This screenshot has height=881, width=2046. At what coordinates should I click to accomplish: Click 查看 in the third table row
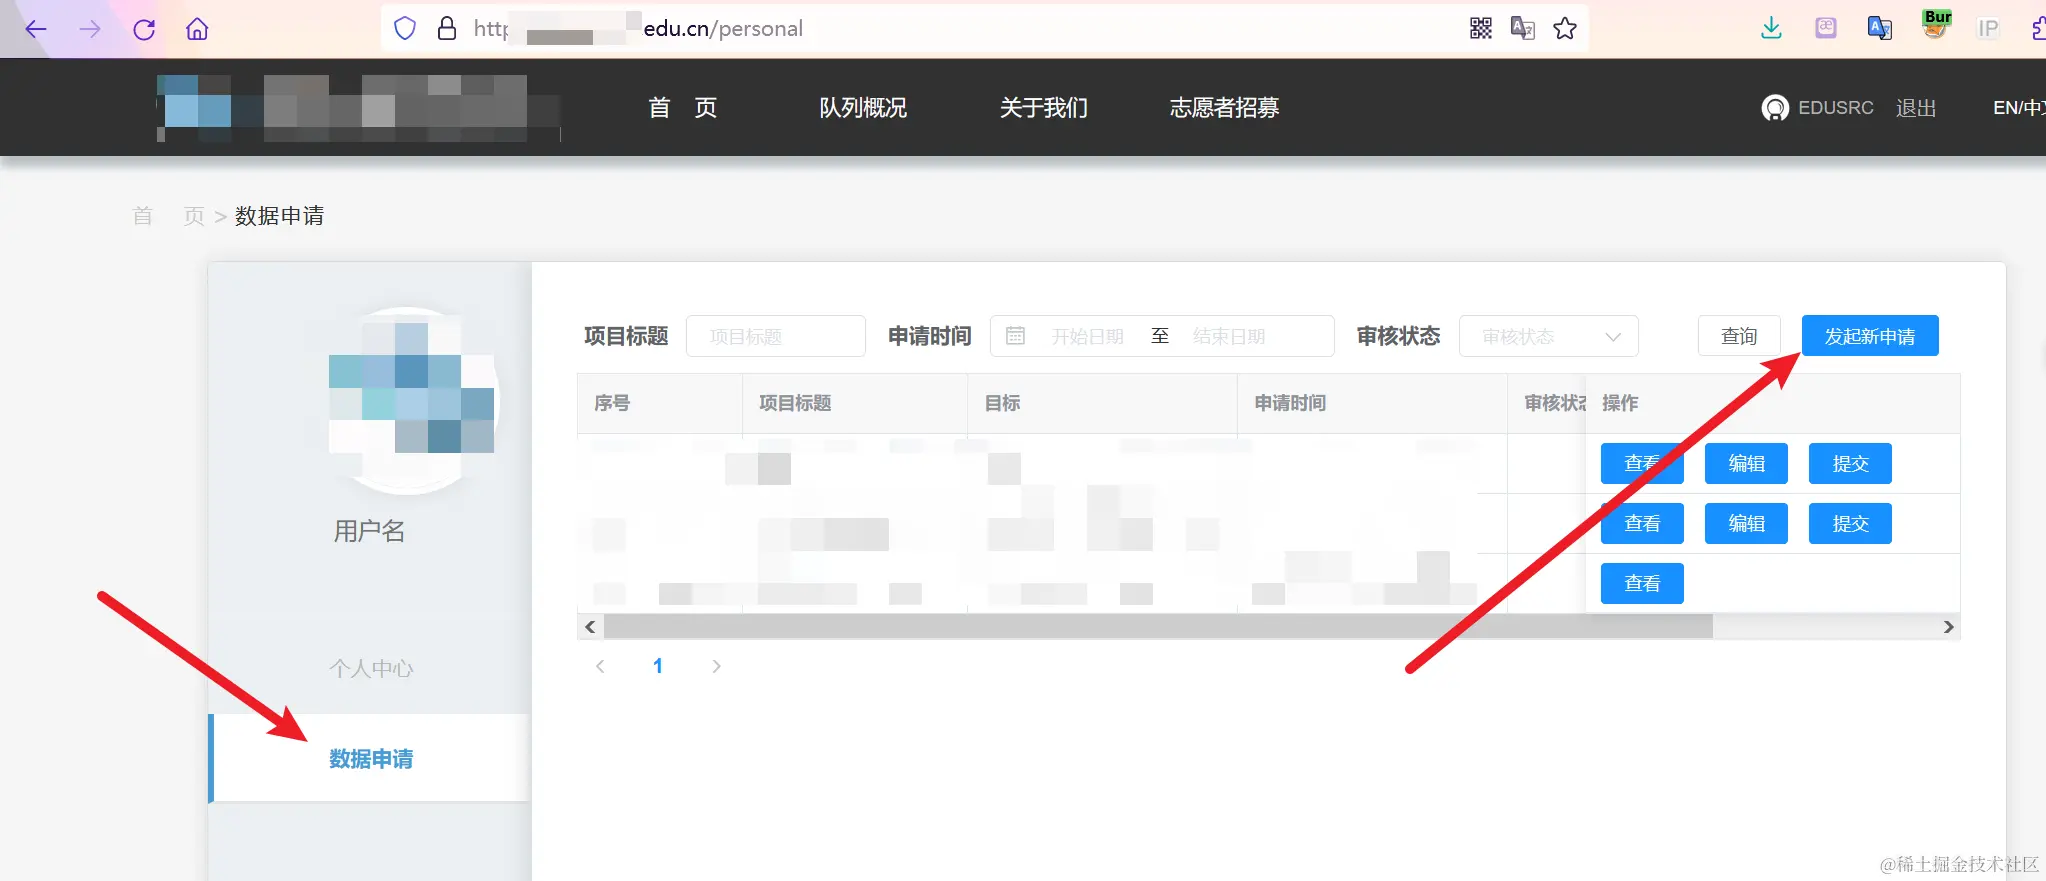click(x=1642, y=583)
